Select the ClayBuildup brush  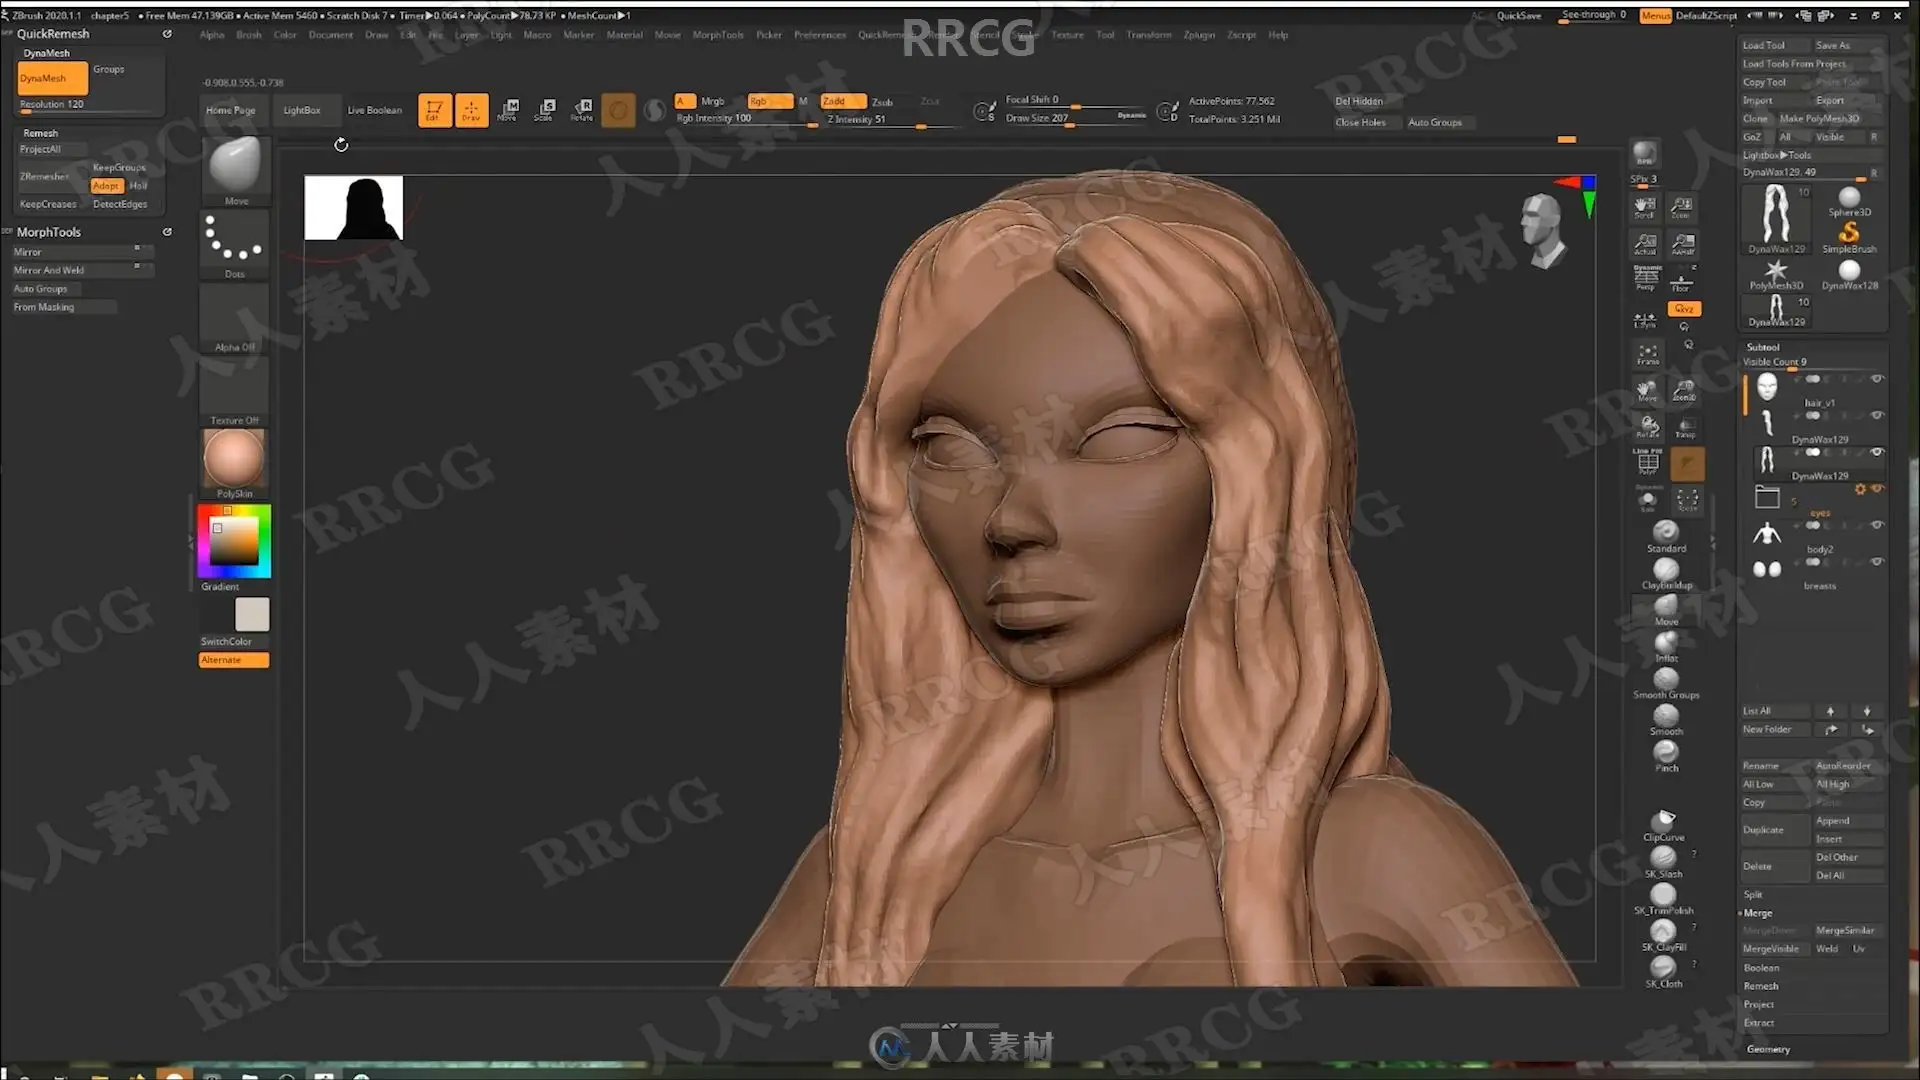point(1666,573)
